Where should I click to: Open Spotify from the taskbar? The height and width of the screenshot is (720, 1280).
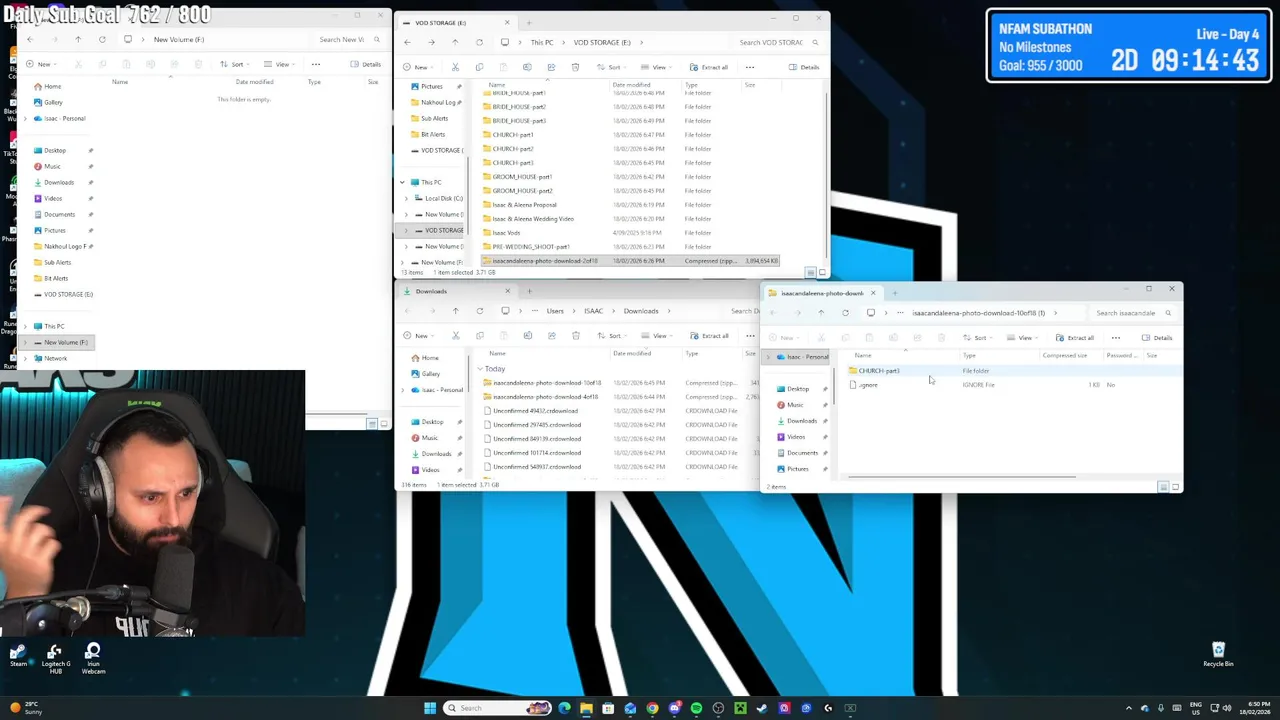pyautogui.click(x=696, y=708)
